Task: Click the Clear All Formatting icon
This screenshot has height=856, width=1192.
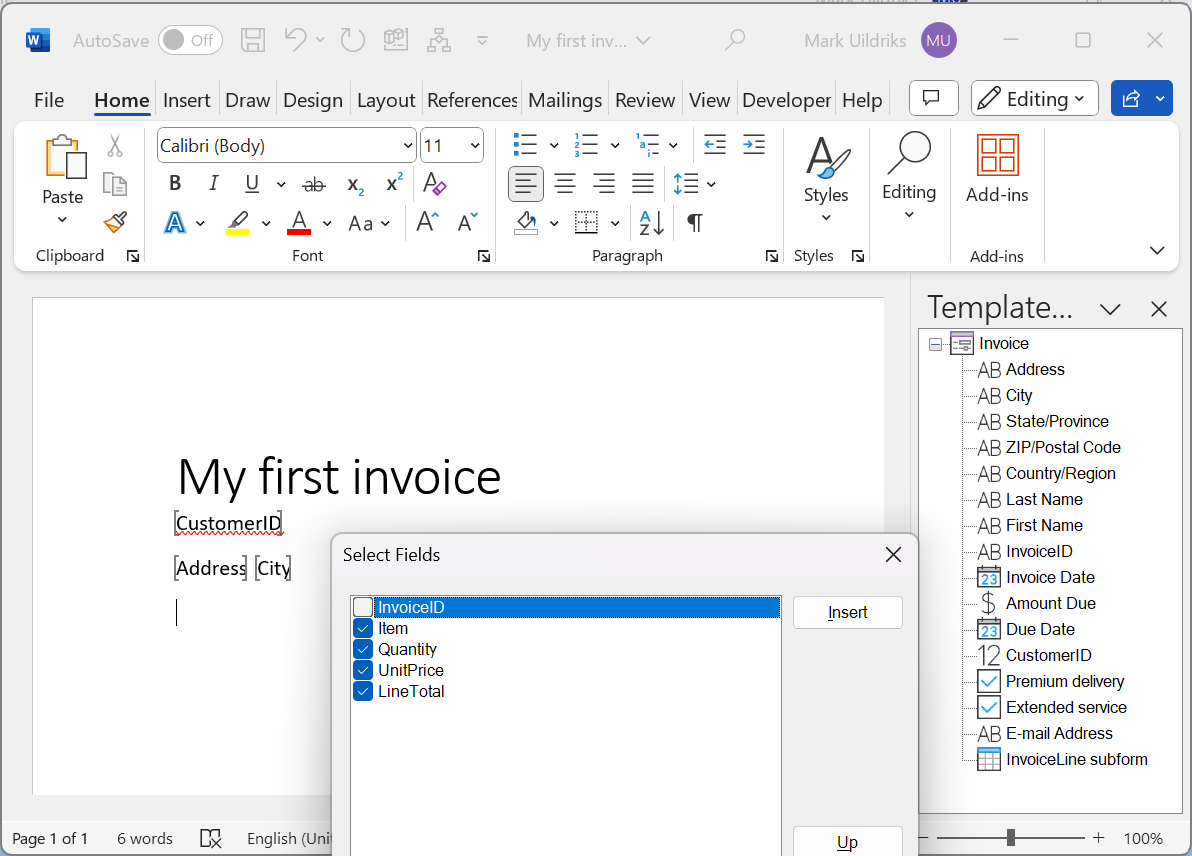Action: 434,184
